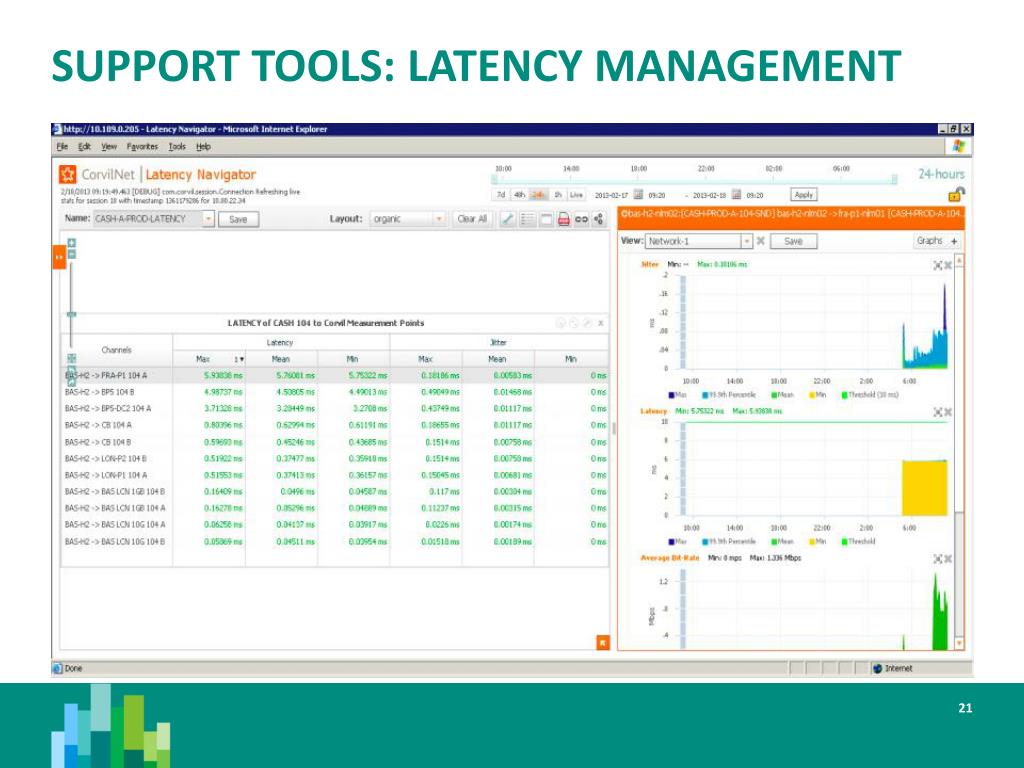The width and height of the screenshot is (1024, 768).
Task: Maximize the Average Bit-Rate graph
Action: pos(938,559)
